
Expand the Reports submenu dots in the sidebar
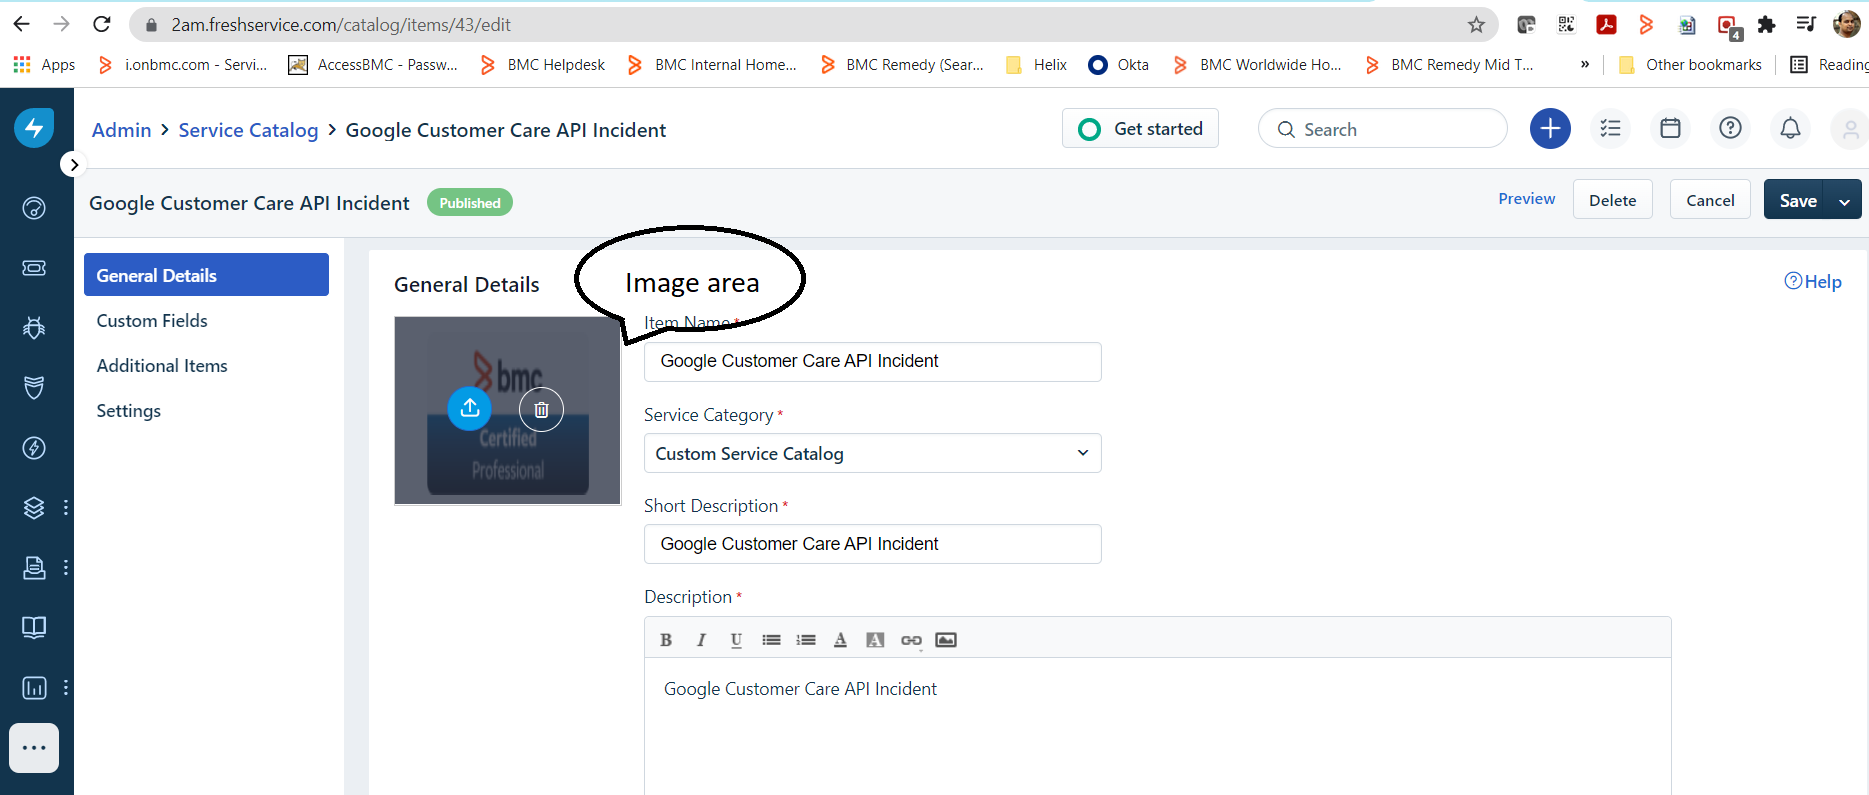(x=66, y=688)
